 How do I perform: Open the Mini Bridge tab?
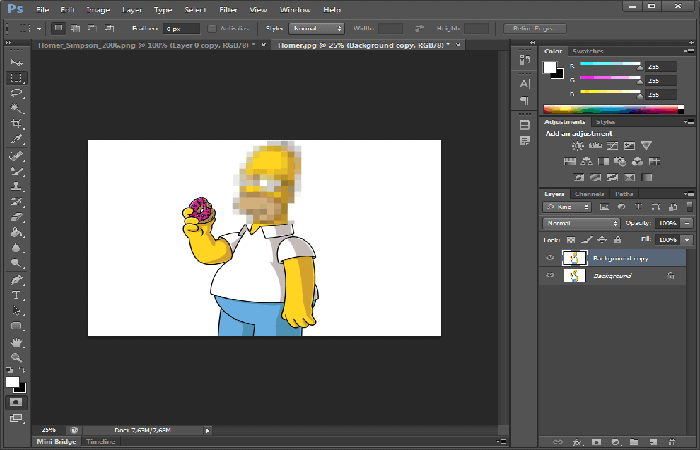click(56, 442)
